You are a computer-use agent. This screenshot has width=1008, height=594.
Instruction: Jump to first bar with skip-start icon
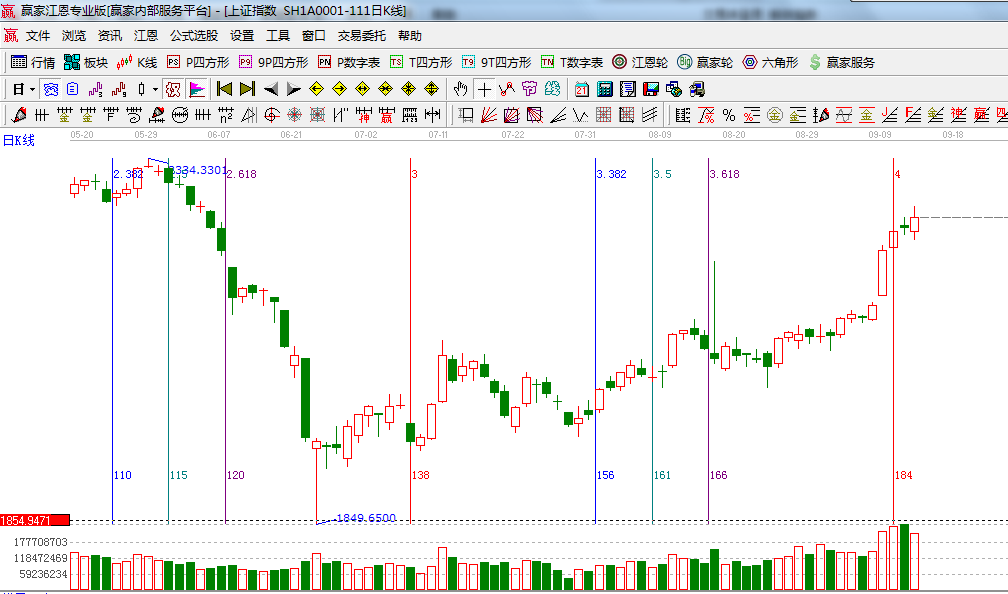click(x=224, y=89)
